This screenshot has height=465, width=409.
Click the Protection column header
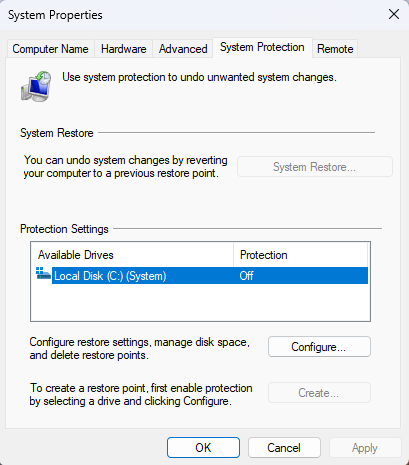(300, 255)
